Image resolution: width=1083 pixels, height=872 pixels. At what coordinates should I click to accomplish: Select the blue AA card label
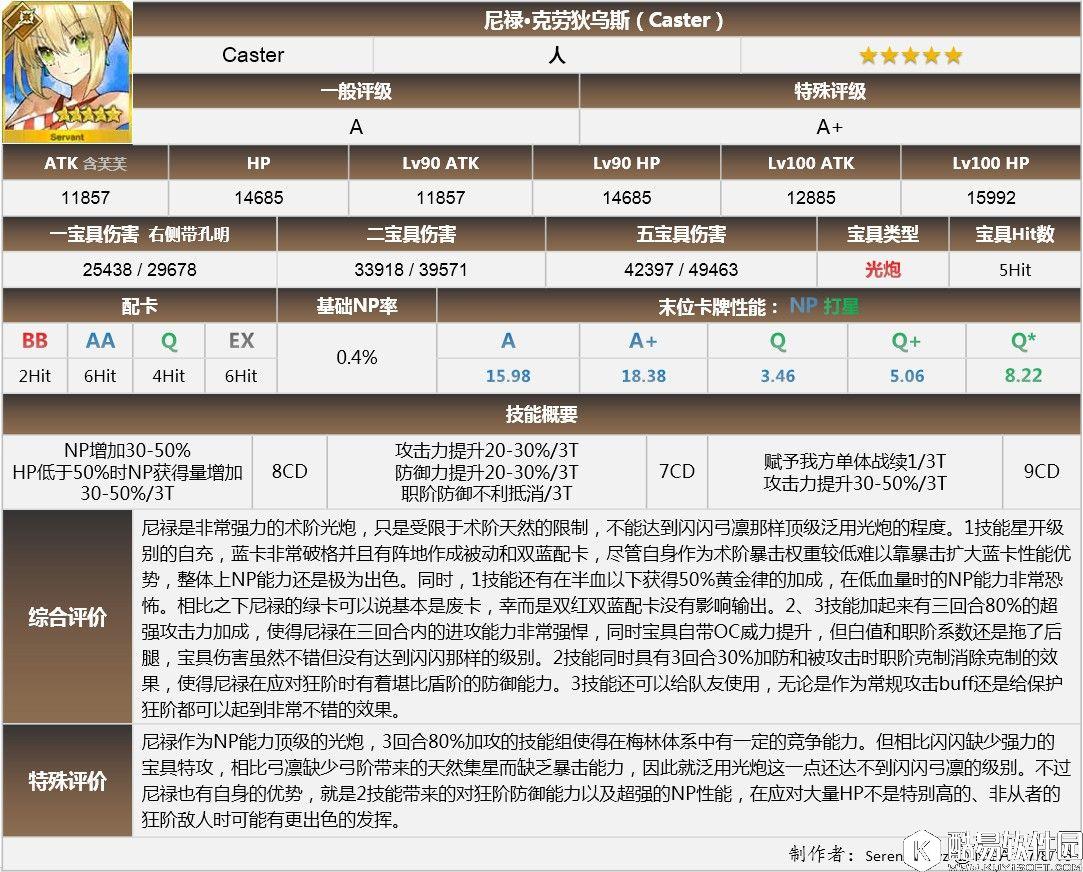[100, 341]
